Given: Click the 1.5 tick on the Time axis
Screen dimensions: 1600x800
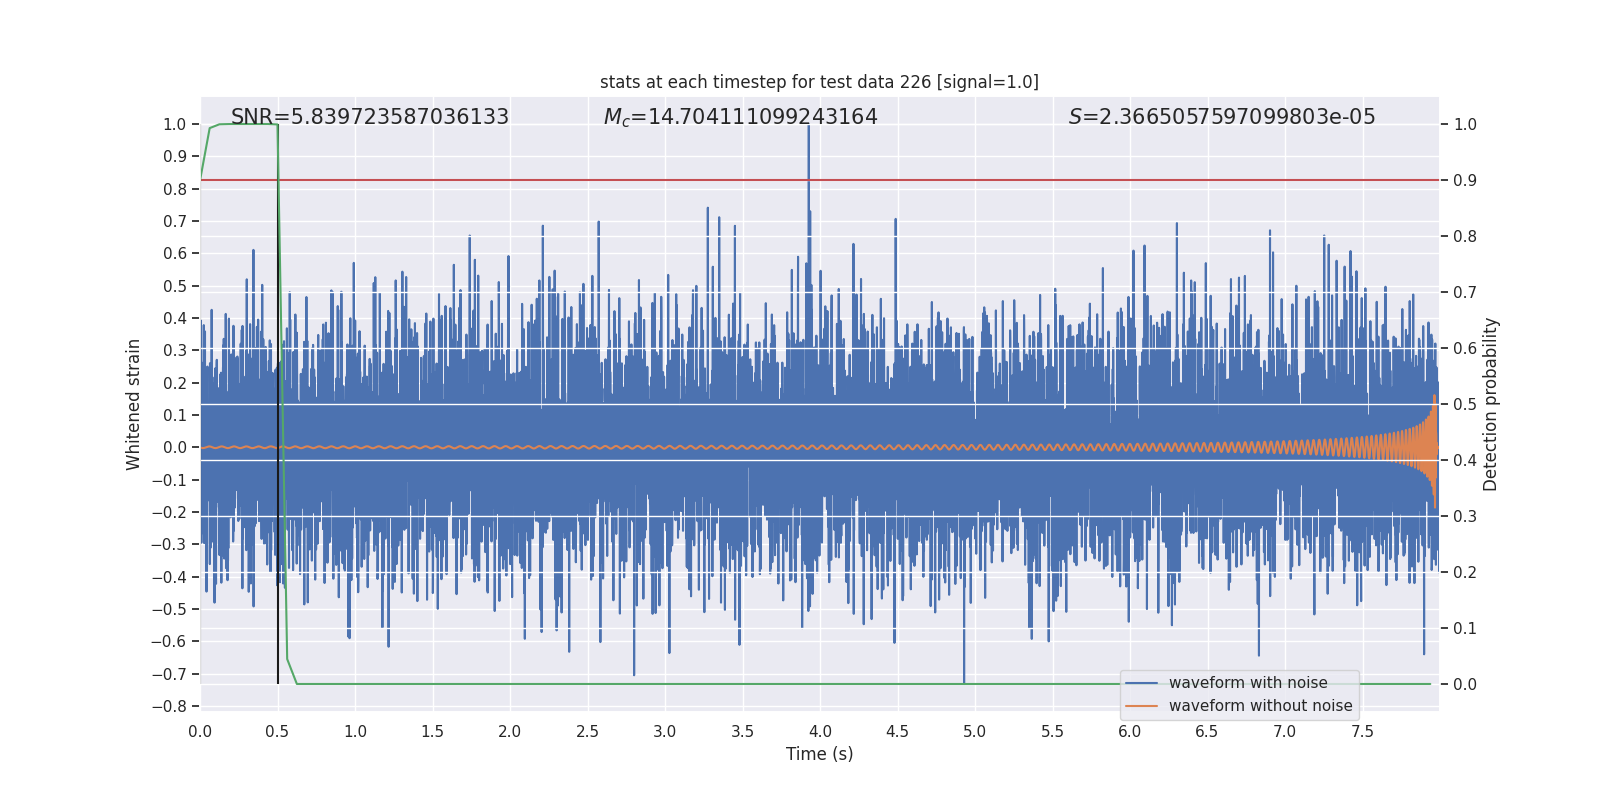Looking at the screenshot, I should 432,731.
